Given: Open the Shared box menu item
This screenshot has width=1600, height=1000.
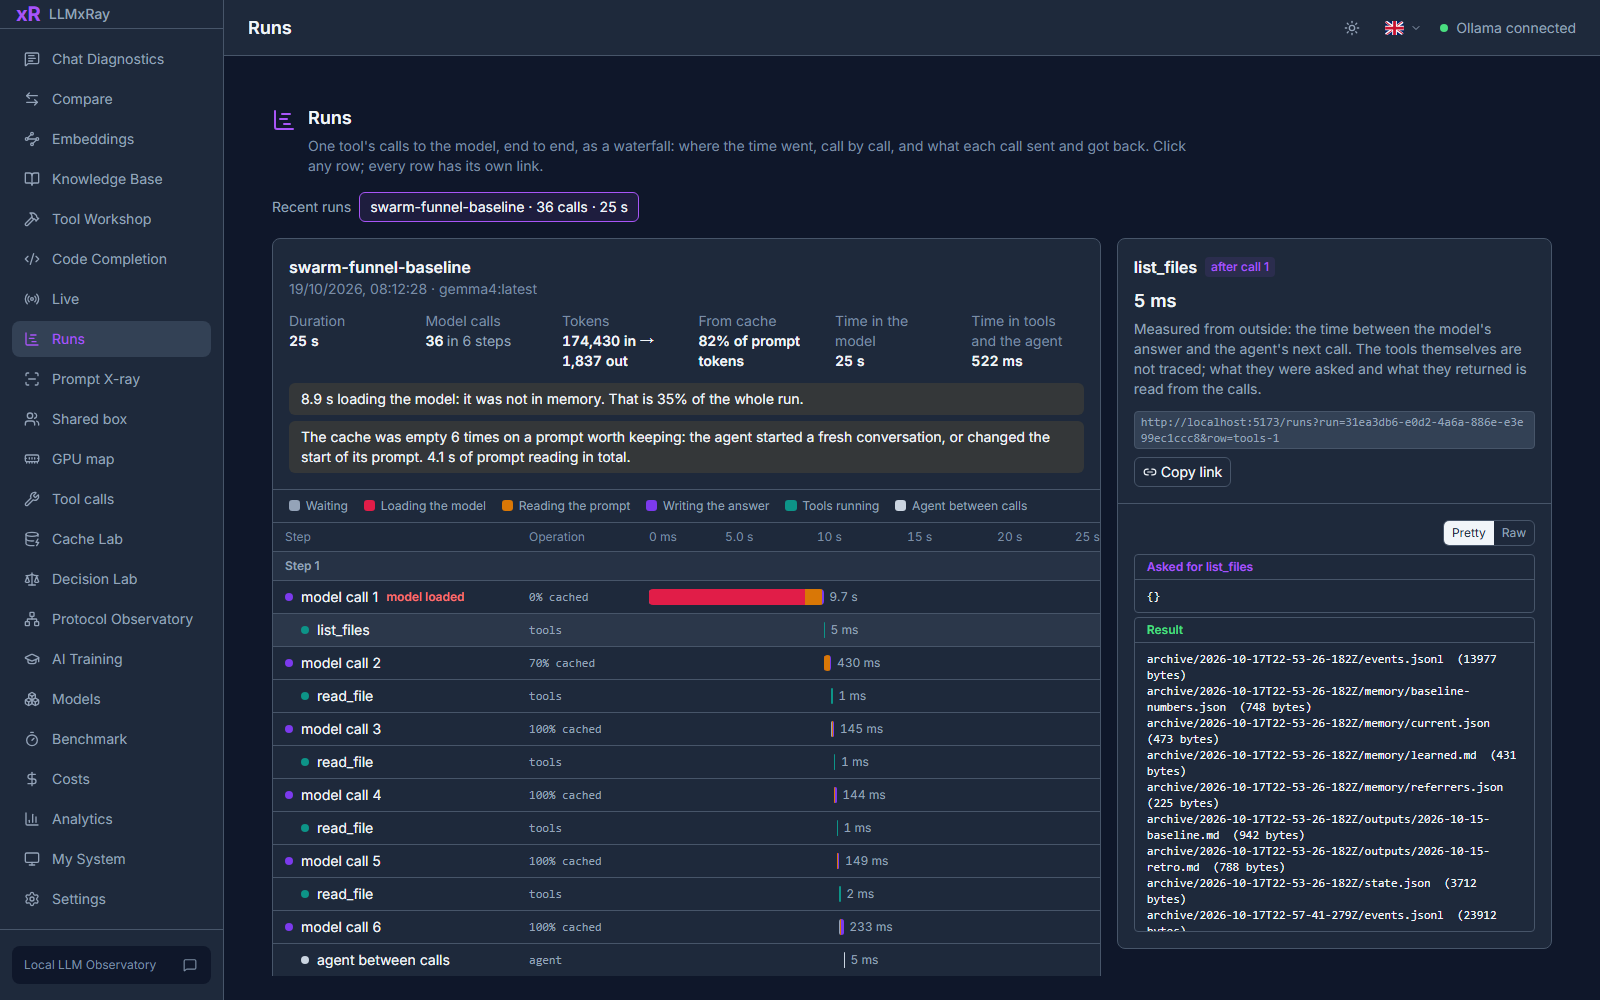Looking at the screenshot, I should click(111, 419).
